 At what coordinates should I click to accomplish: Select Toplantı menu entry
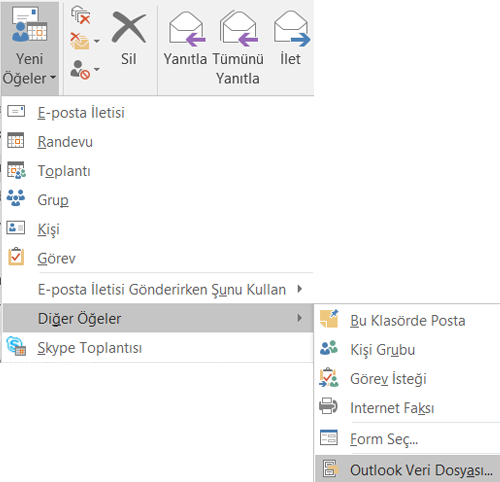[157, 171]
